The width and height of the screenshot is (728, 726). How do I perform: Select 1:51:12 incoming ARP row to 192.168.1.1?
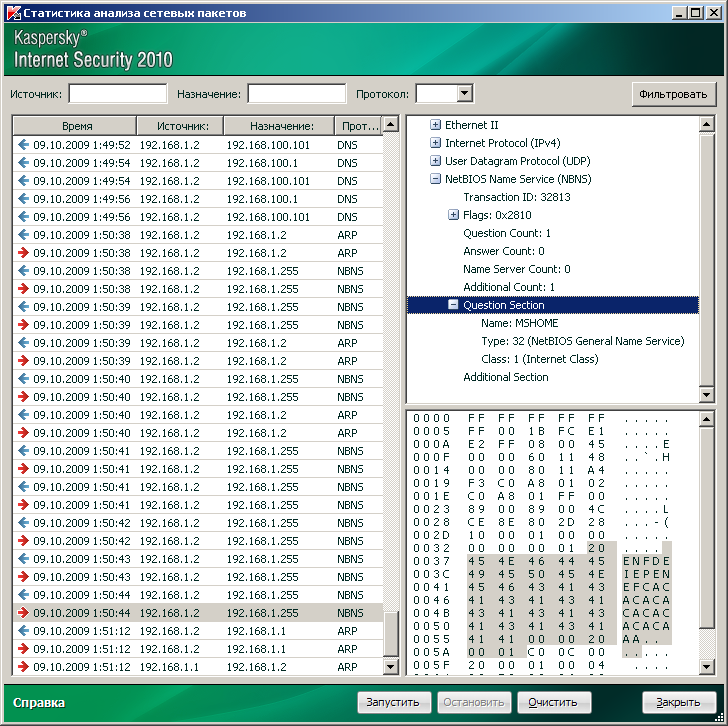click(198, 631)
